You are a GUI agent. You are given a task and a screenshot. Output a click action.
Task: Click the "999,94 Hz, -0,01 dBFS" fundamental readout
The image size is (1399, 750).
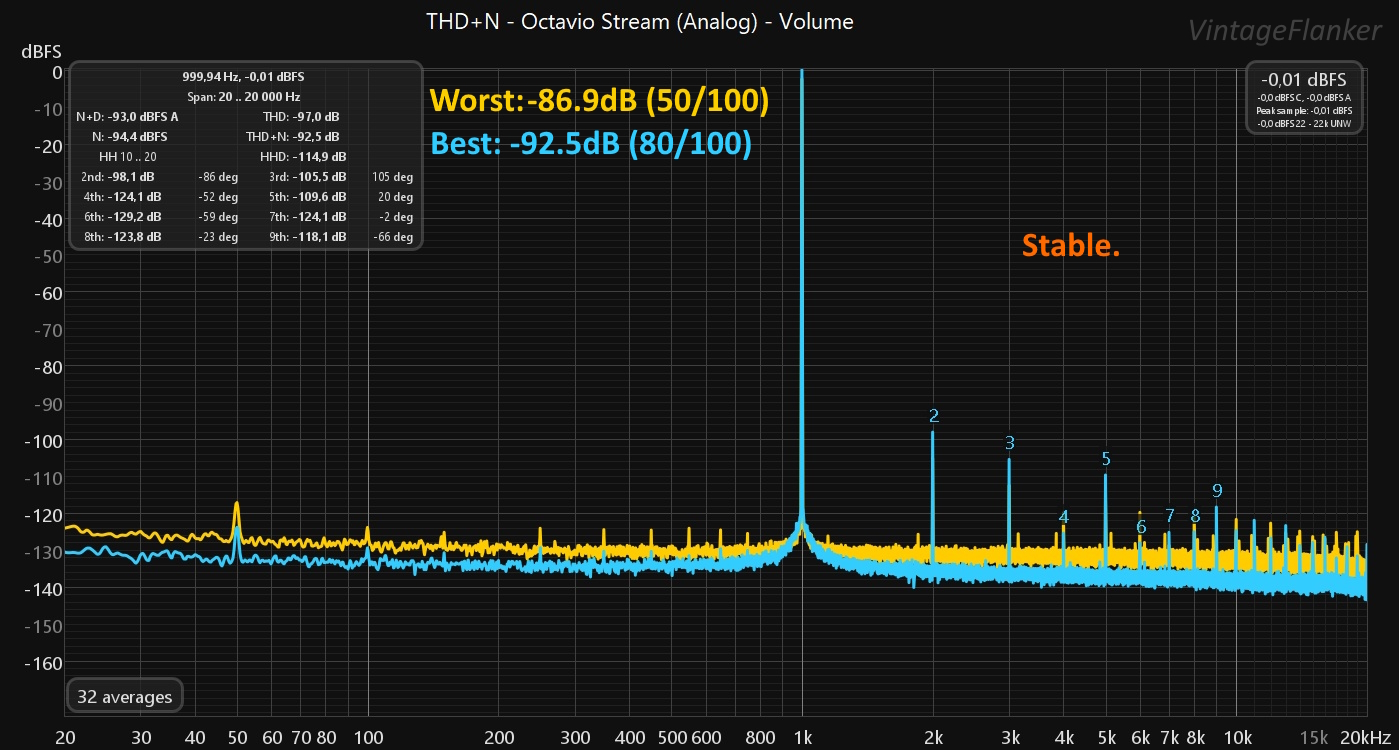coord(243,77)
